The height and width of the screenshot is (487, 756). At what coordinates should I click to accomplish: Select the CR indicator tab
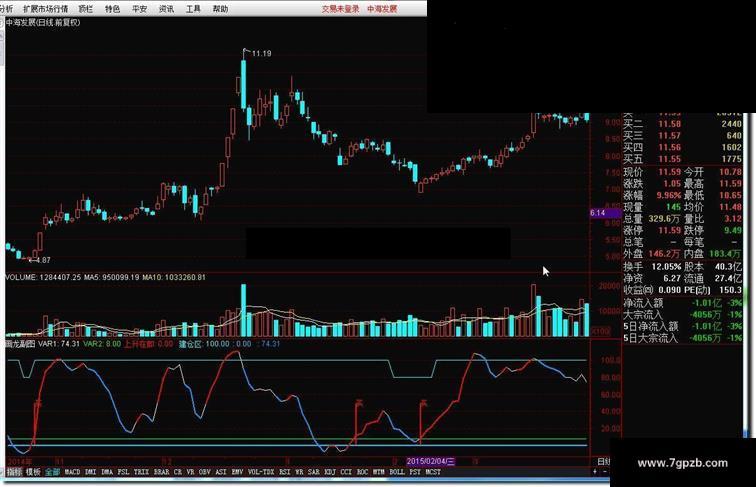pos(178,472)
